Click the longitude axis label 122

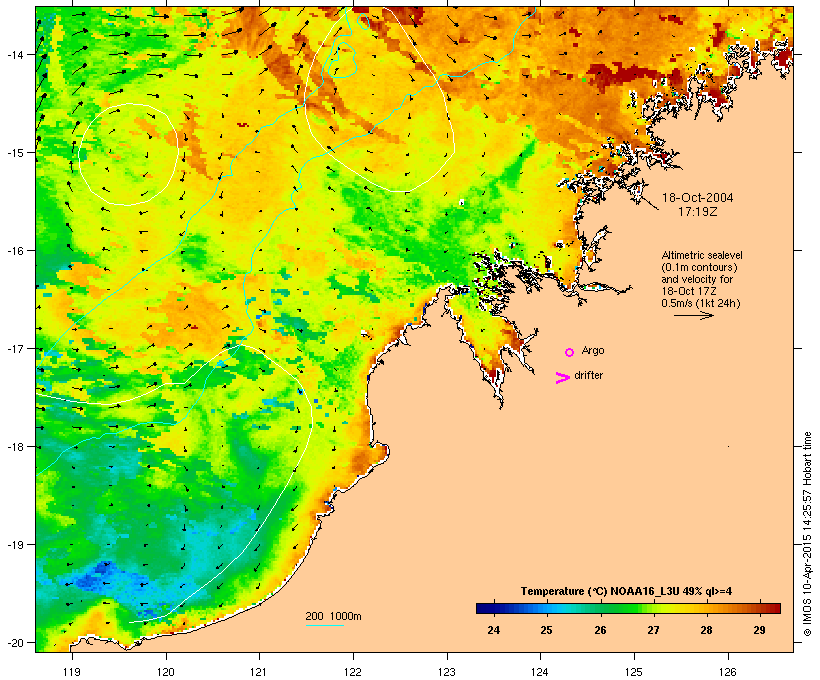(x=353, y=672)
